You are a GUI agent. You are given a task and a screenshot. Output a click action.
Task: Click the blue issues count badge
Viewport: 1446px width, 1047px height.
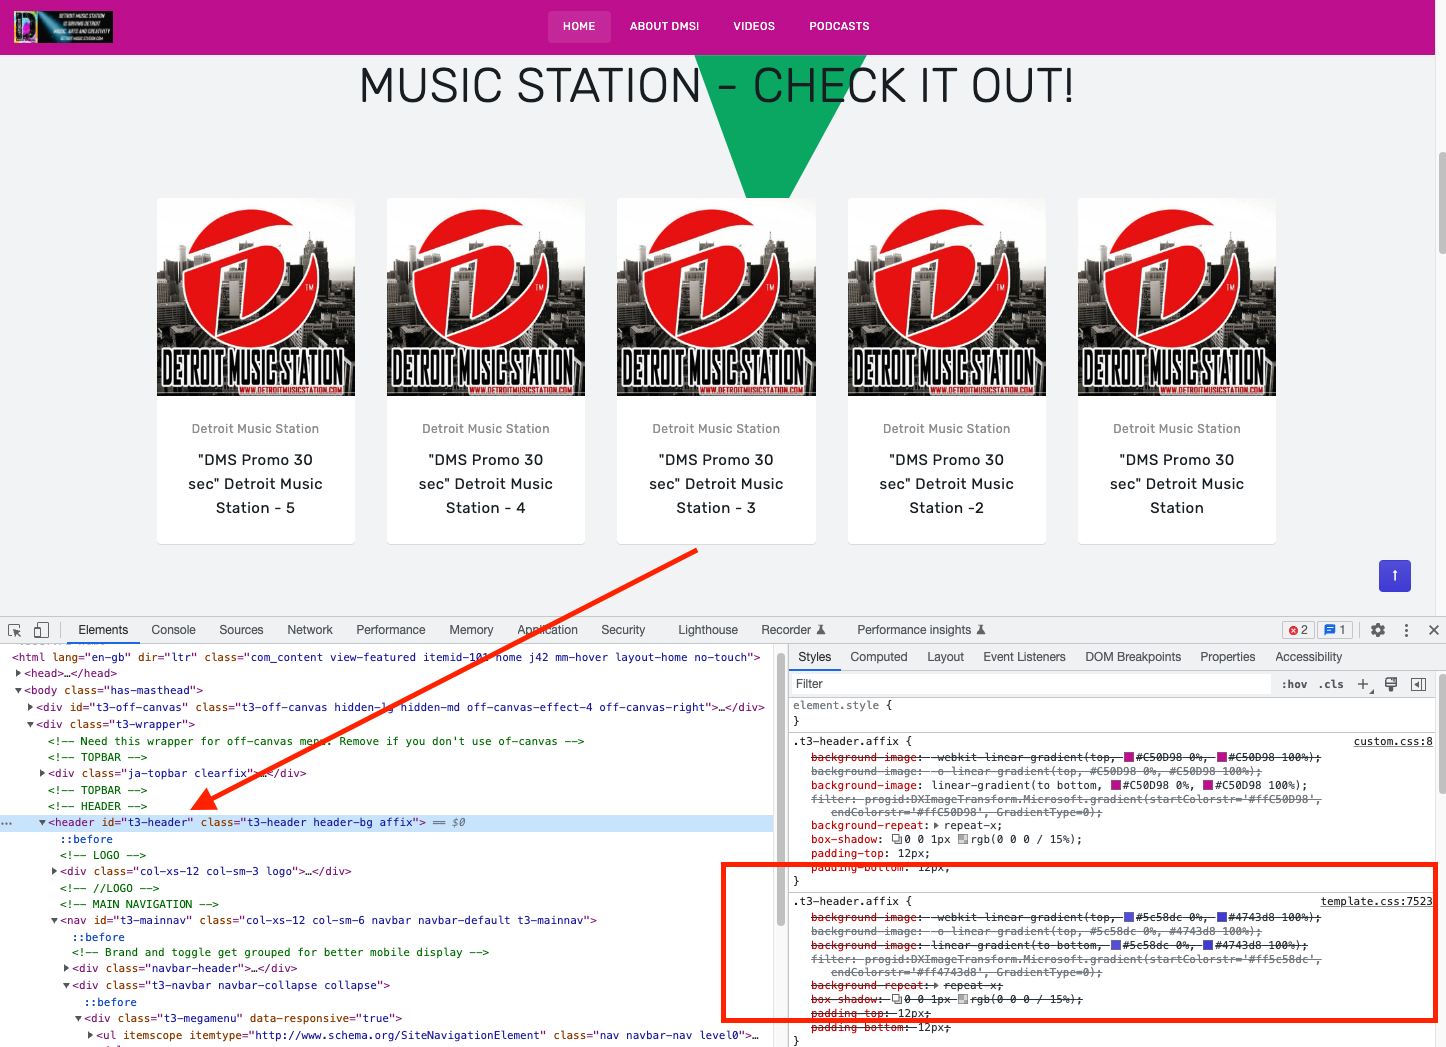pyautogui.click(x=1335, y=630)
